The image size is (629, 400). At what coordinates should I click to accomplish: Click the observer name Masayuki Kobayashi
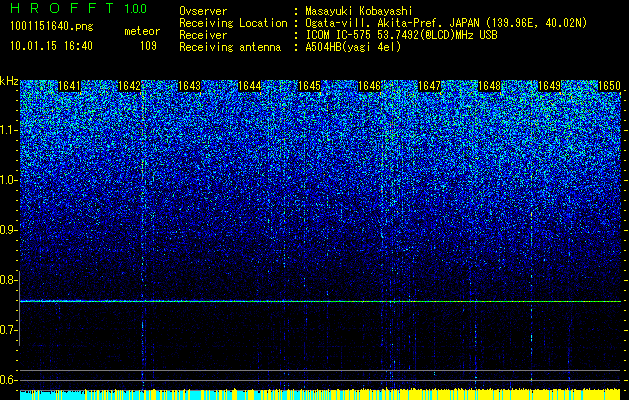(x=359, y=12)
